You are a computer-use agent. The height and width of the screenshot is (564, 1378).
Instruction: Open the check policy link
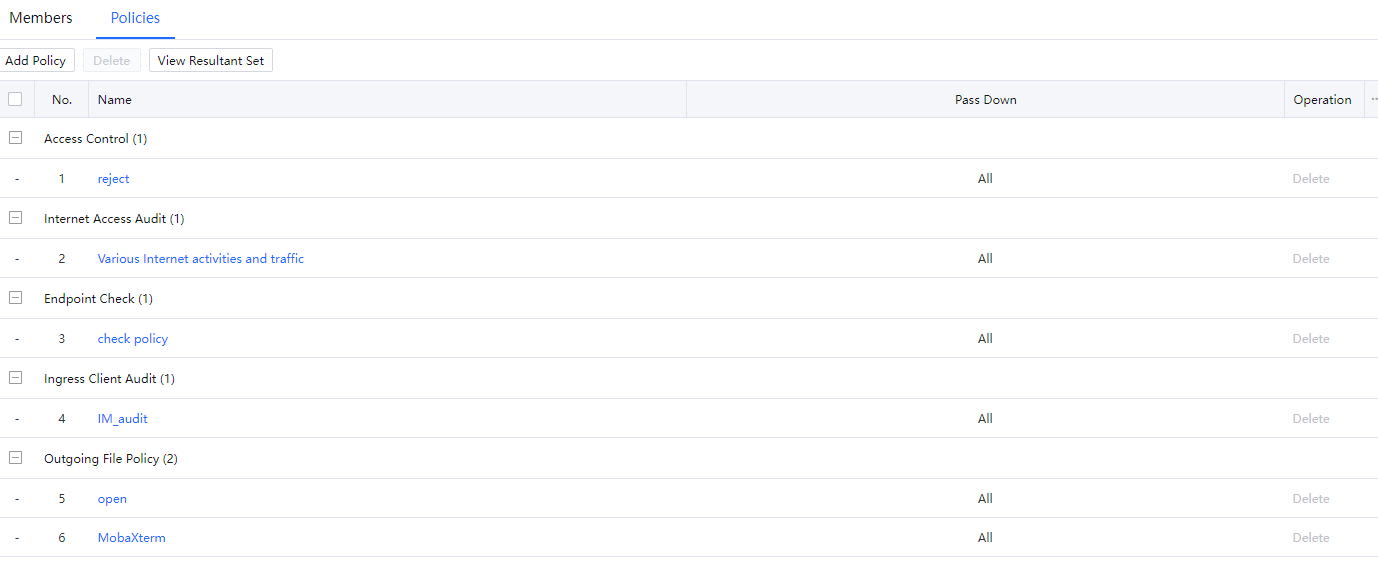coord(132,339)
